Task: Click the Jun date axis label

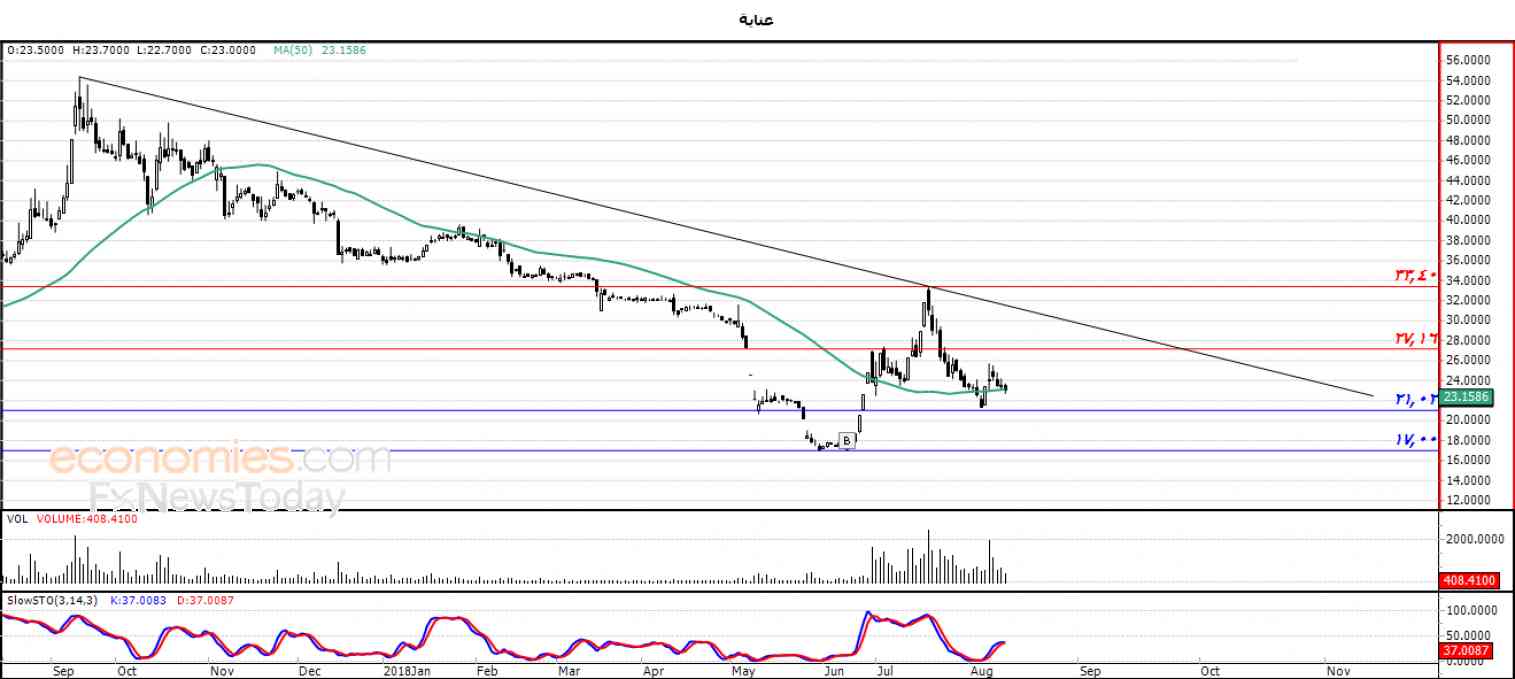Action: pyautogui.click(x=834, y=670)
